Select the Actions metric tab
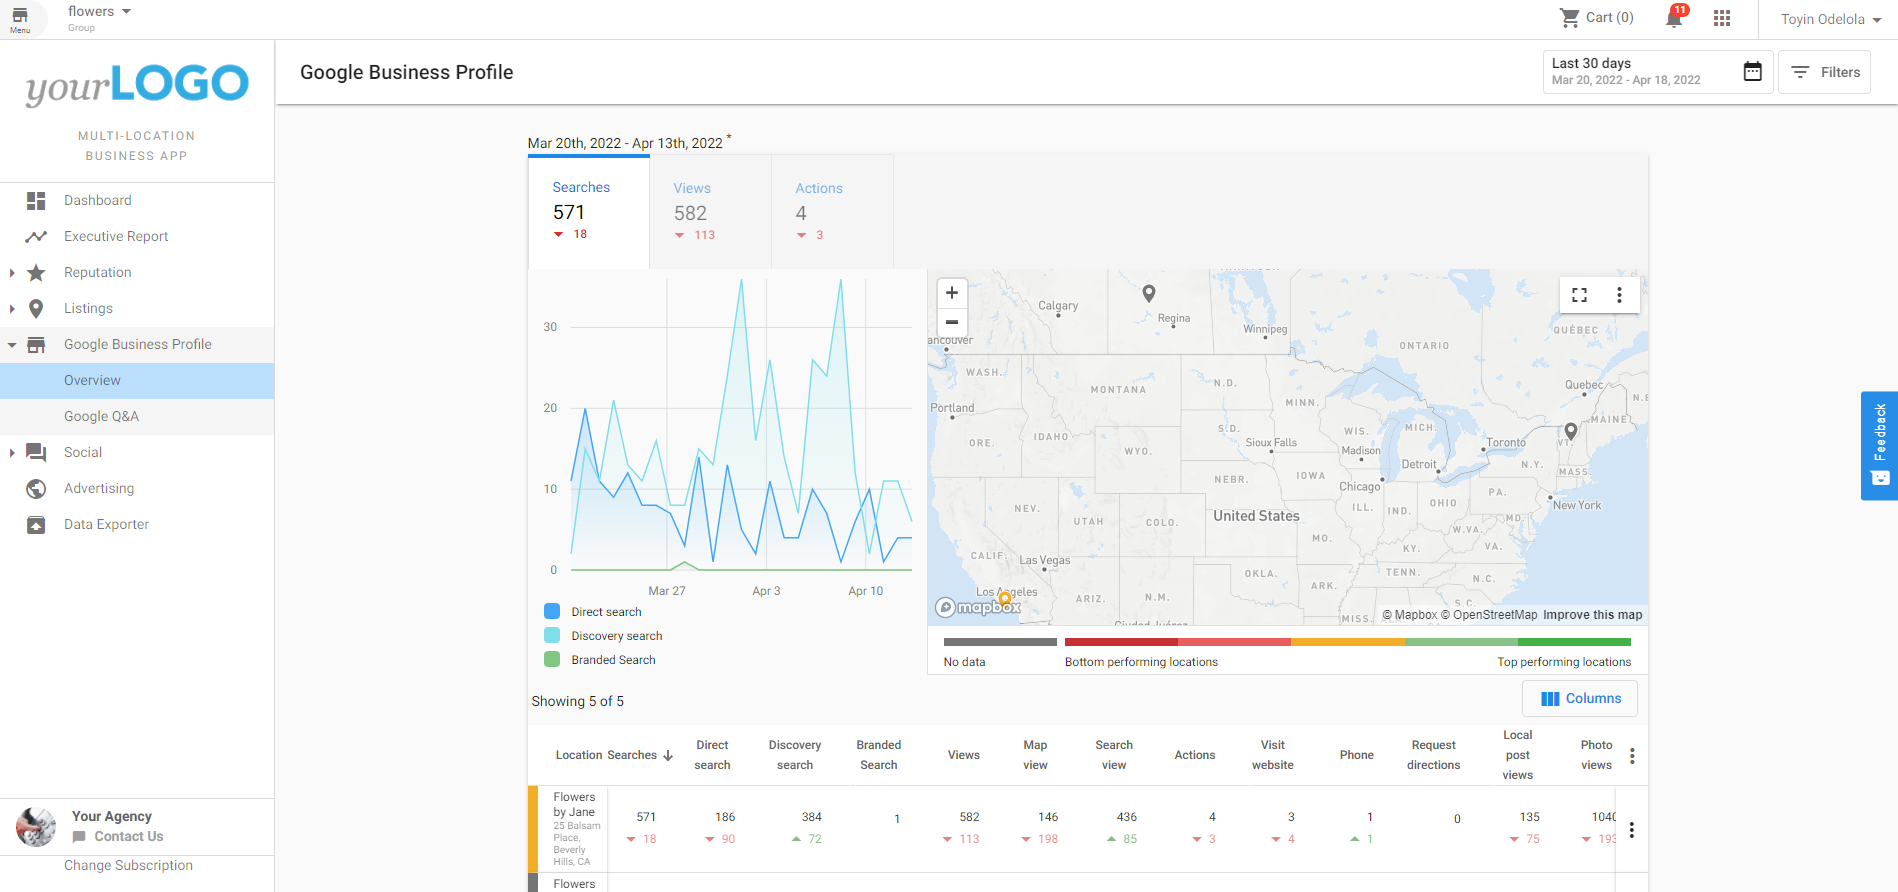Screen dimensions: 1898x892 coord(832,210)
